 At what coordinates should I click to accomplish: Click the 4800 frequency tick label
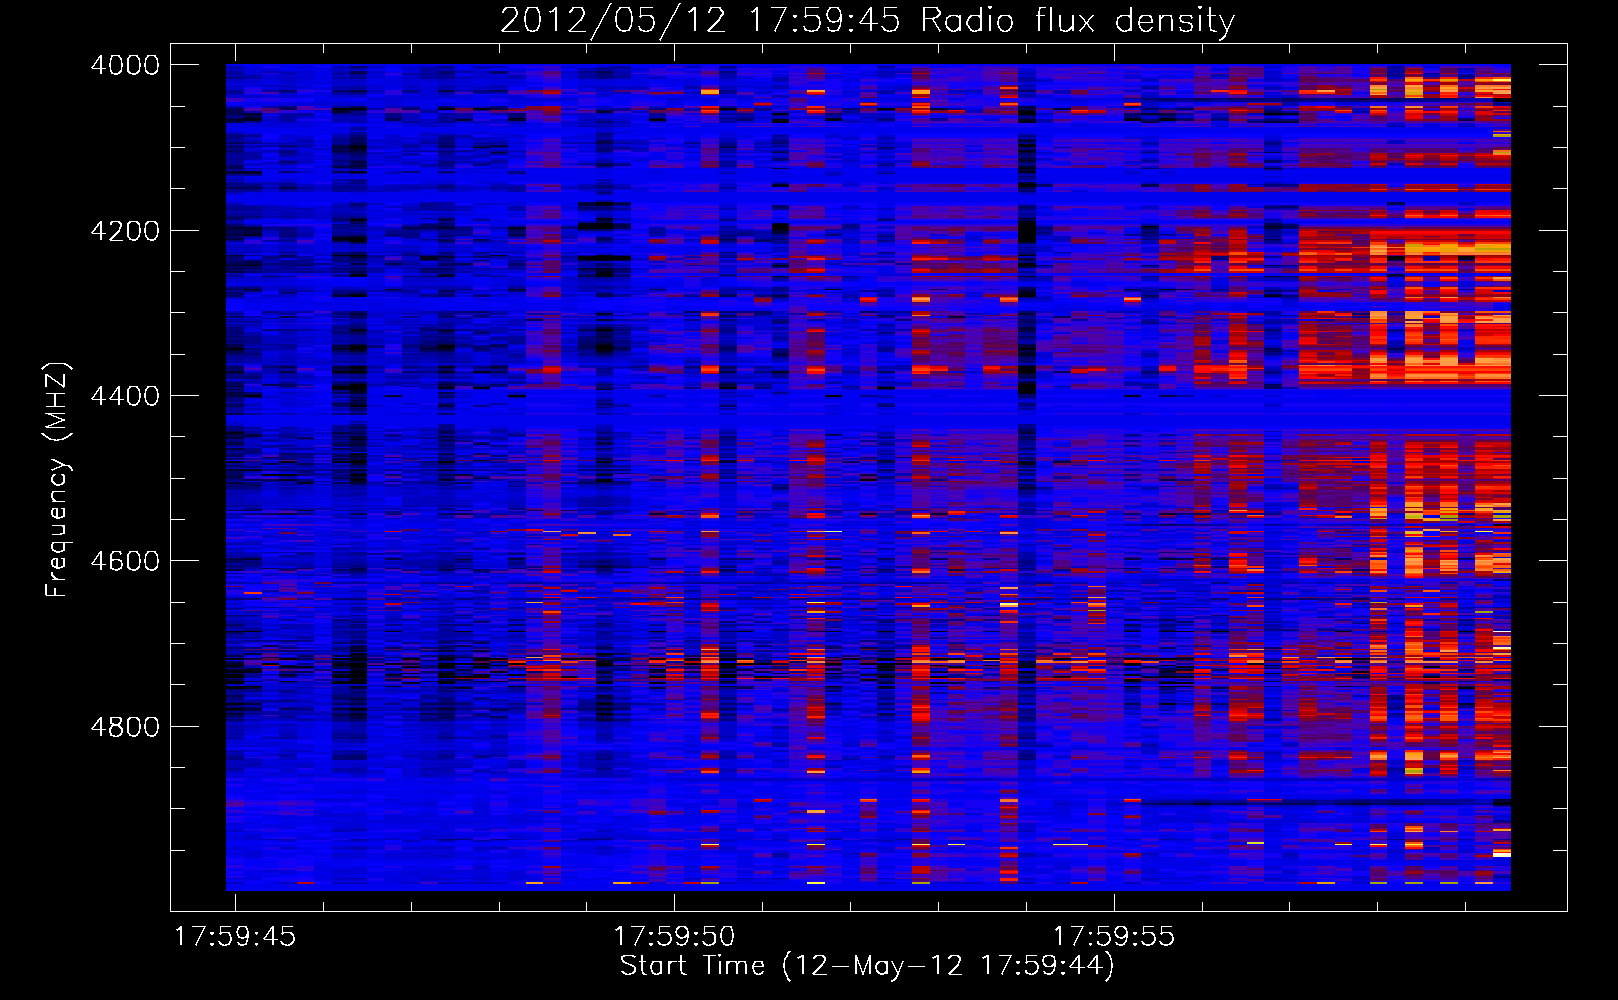pyautogui.click(x=125, y=727)
